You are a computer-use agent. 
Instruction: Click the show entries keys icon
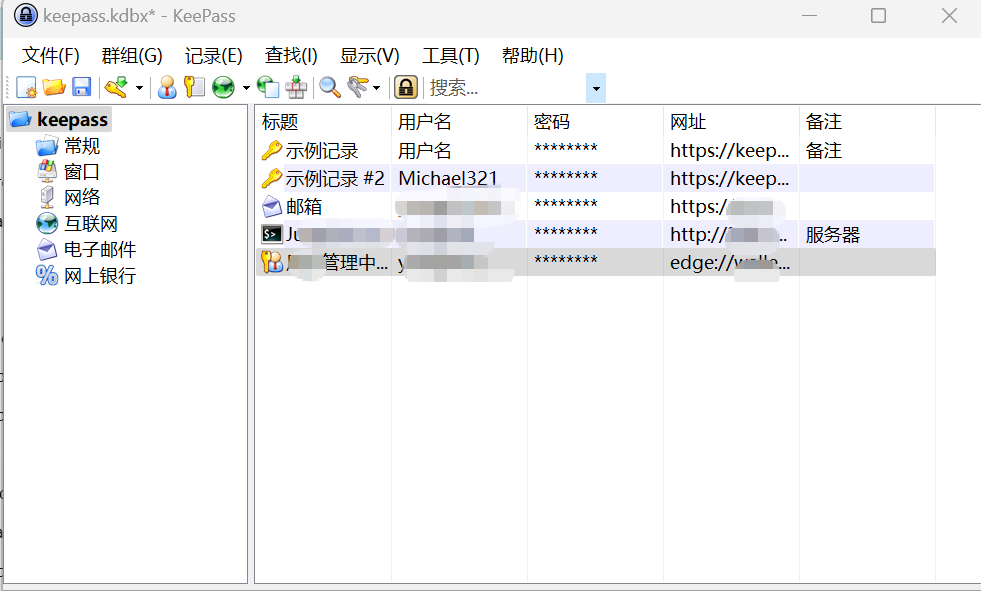coord(357,88)
